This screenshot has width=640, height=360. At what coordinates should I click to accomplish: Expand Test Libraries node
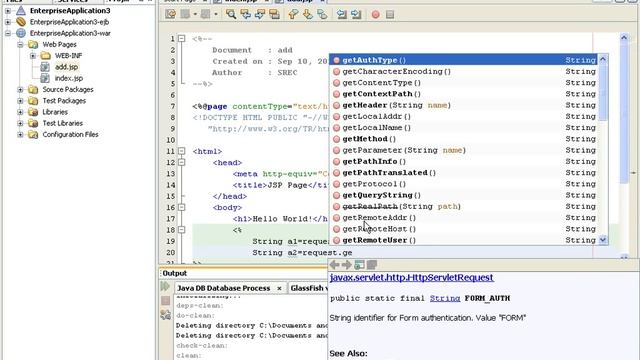pyautogui.click(x=20, y=123)
